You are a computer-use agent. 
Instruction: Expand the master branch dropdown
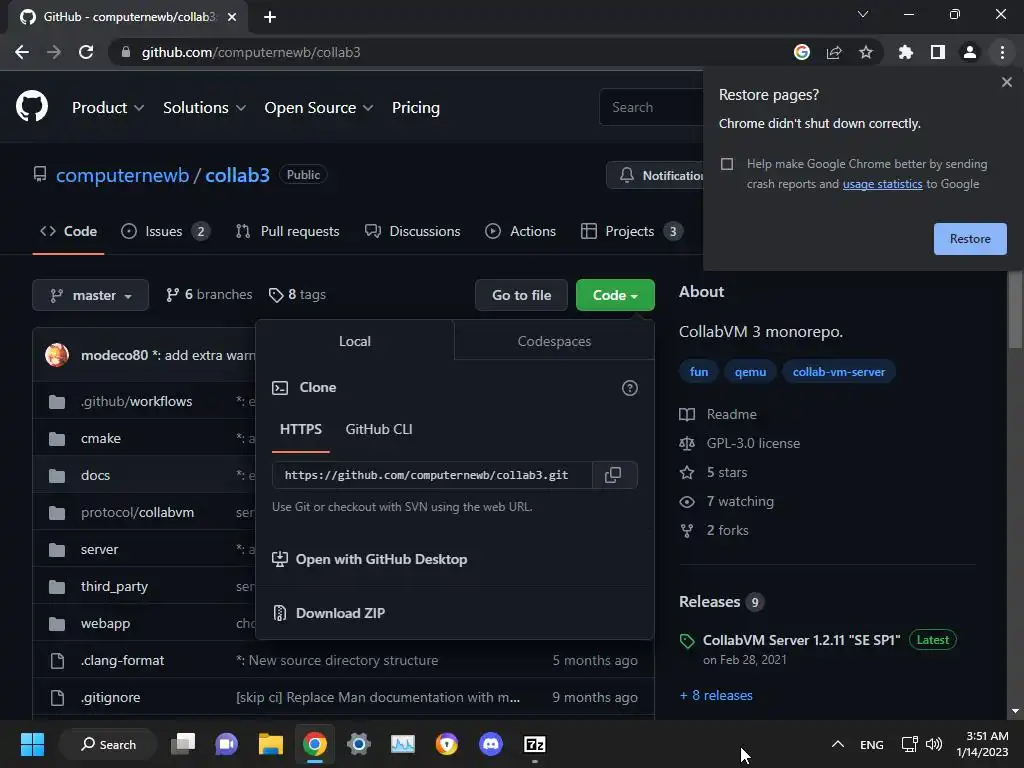coord(91,295)
